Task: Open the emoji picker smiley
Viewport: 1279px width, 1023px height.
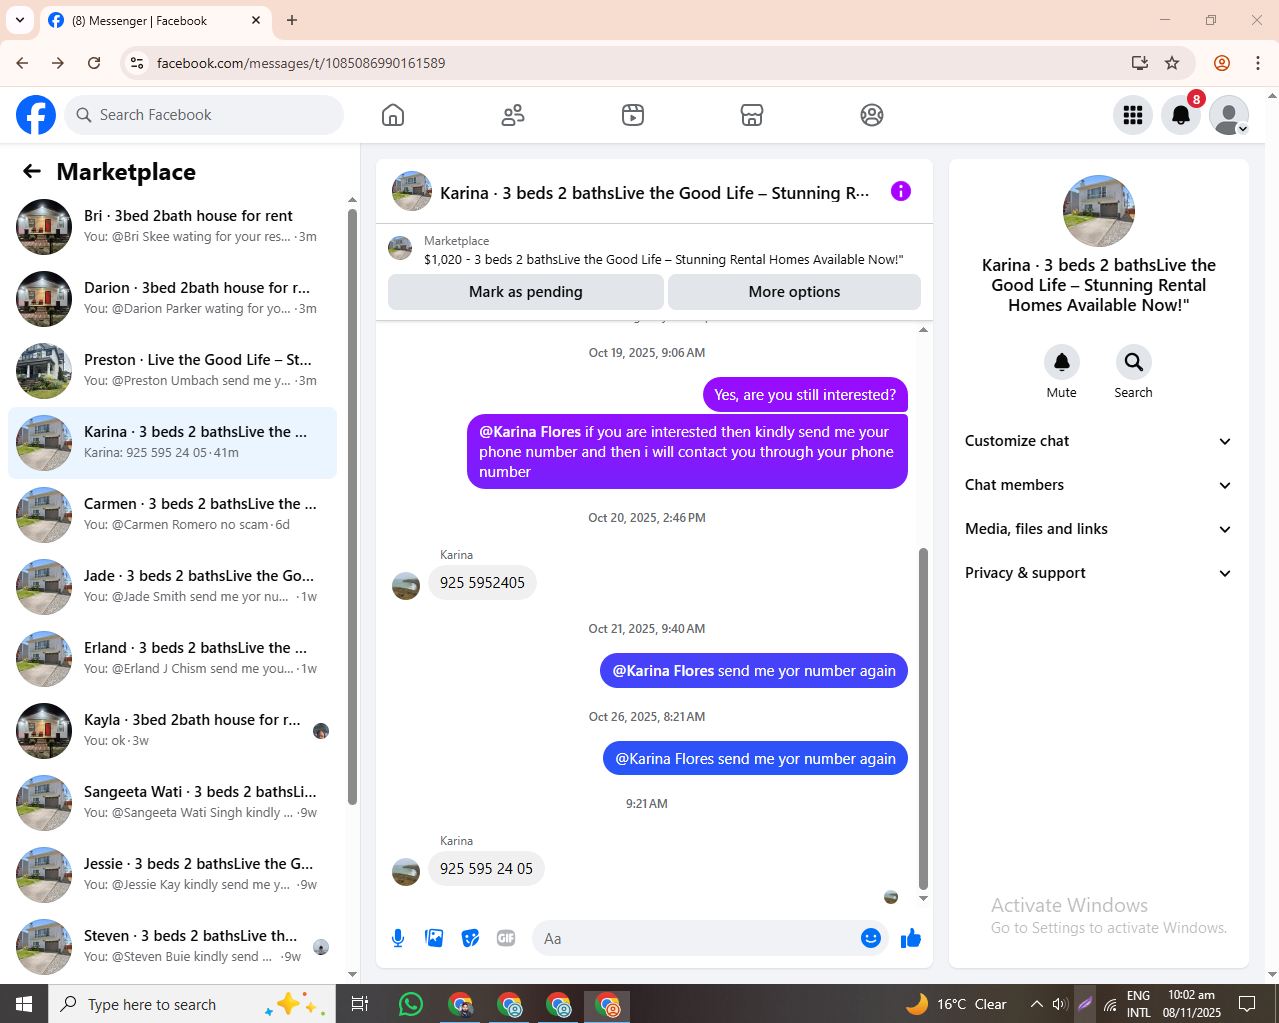Action: [x=871, y=938]
